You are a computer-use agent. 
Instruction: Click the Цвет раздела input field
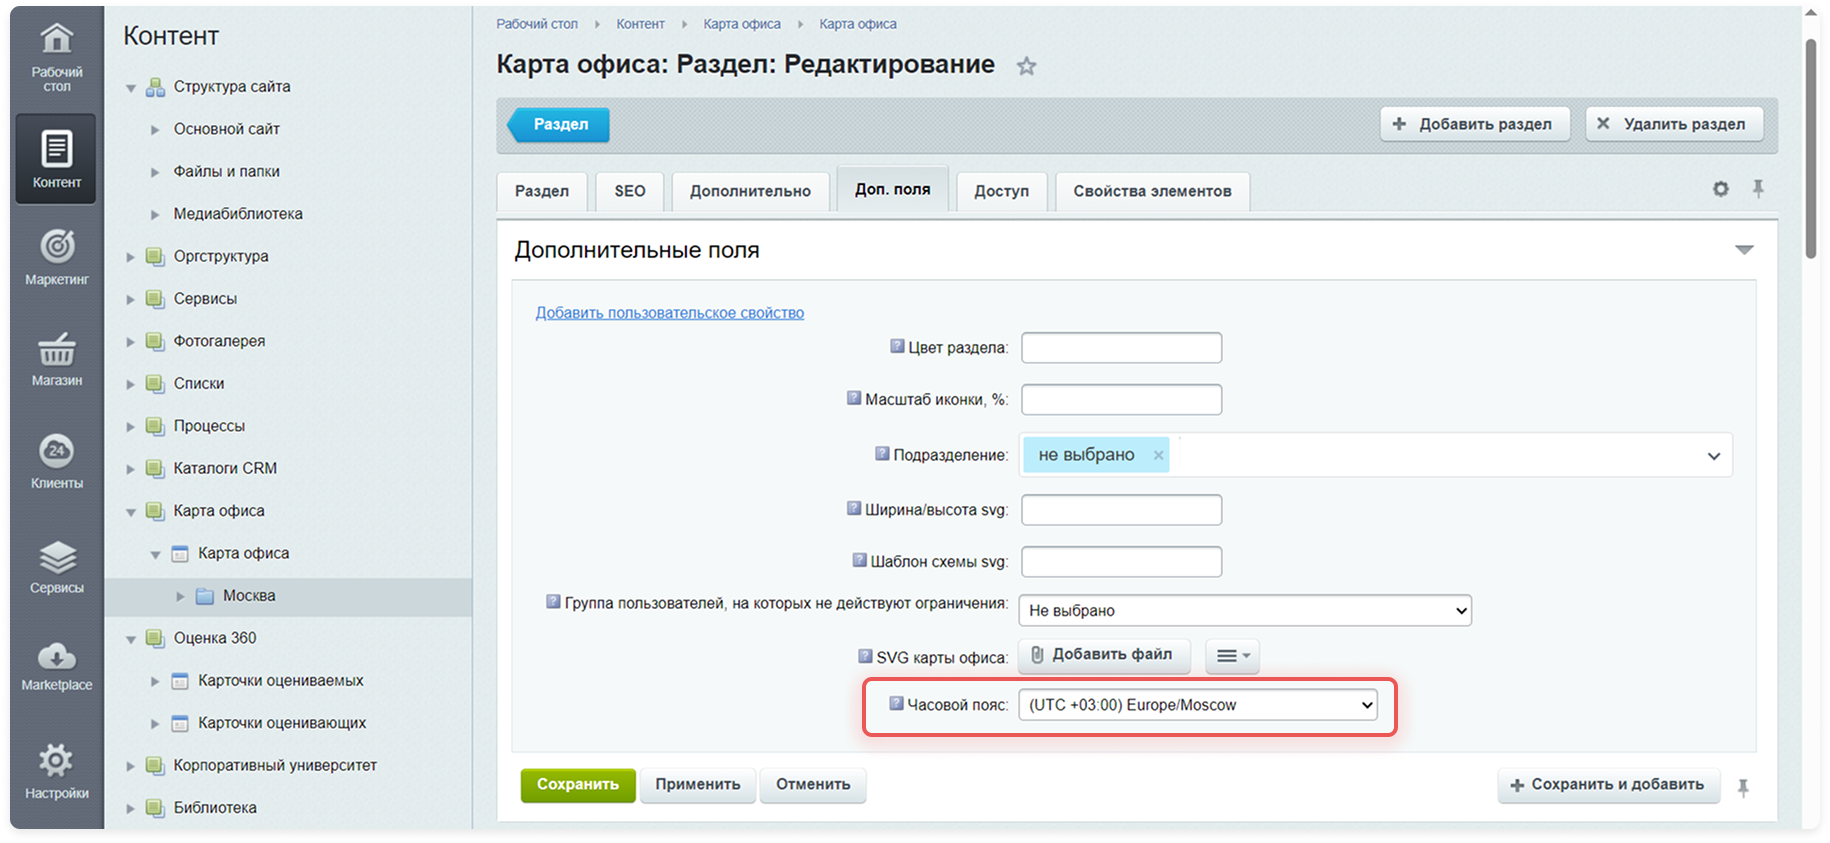1121,348
